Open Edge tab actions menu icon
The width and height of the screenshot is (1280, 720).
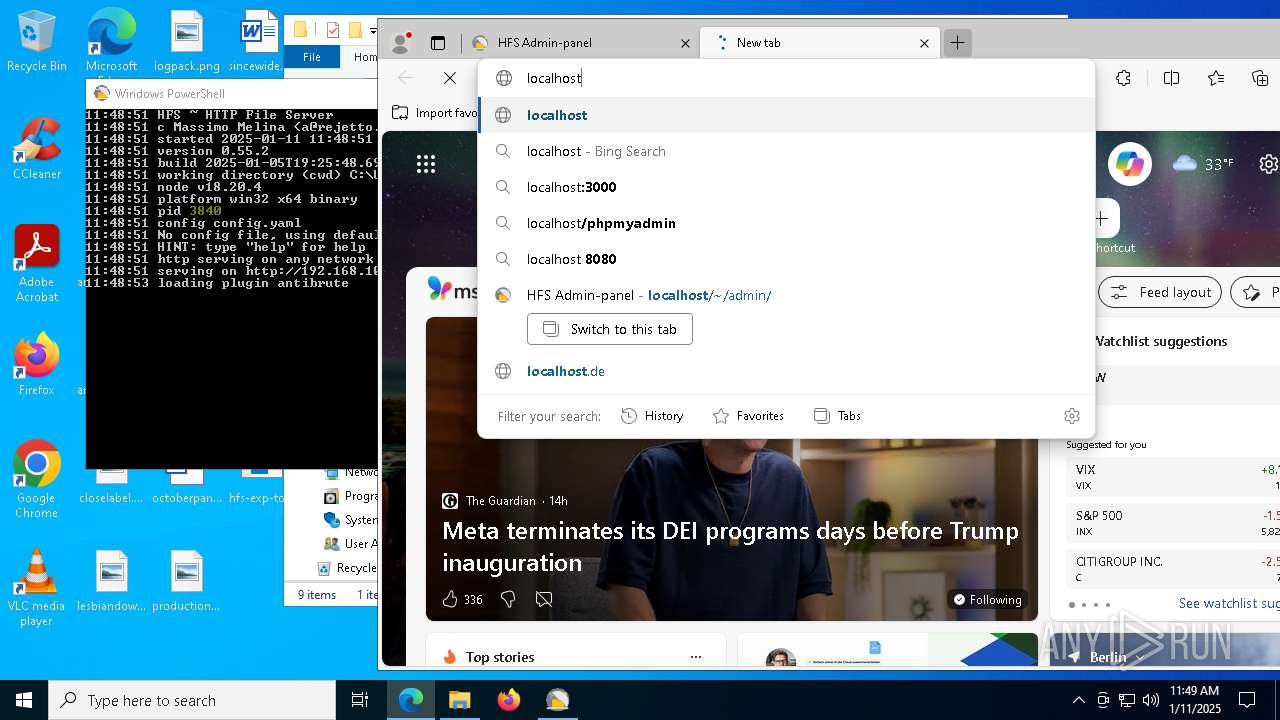click(x=437, y=43)
